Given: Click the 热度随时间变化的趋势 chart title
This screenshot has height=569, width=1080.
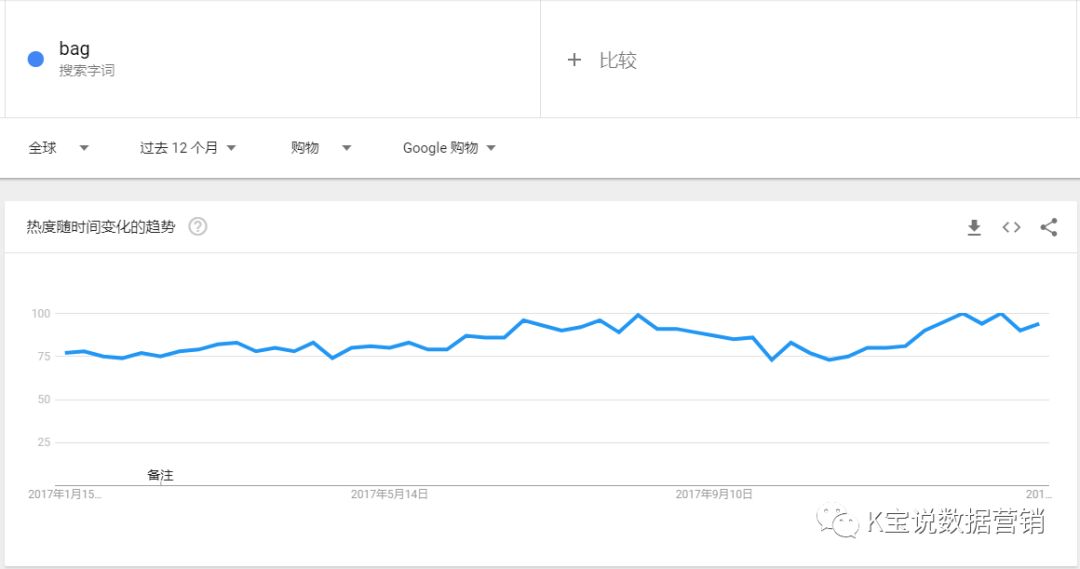Looking at the screenshot, I should [x=101, y=227].
